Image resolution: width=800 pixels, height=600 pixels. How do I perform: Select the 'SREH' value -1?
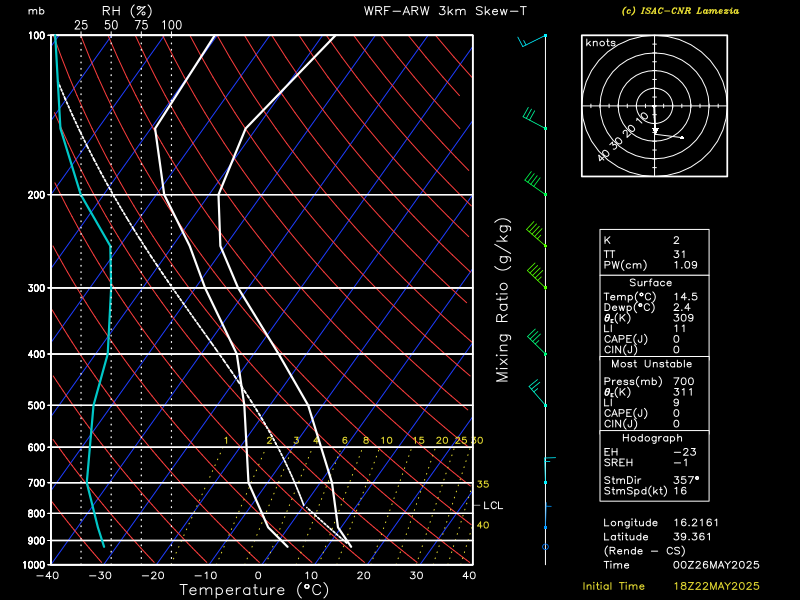coord(681,463)
